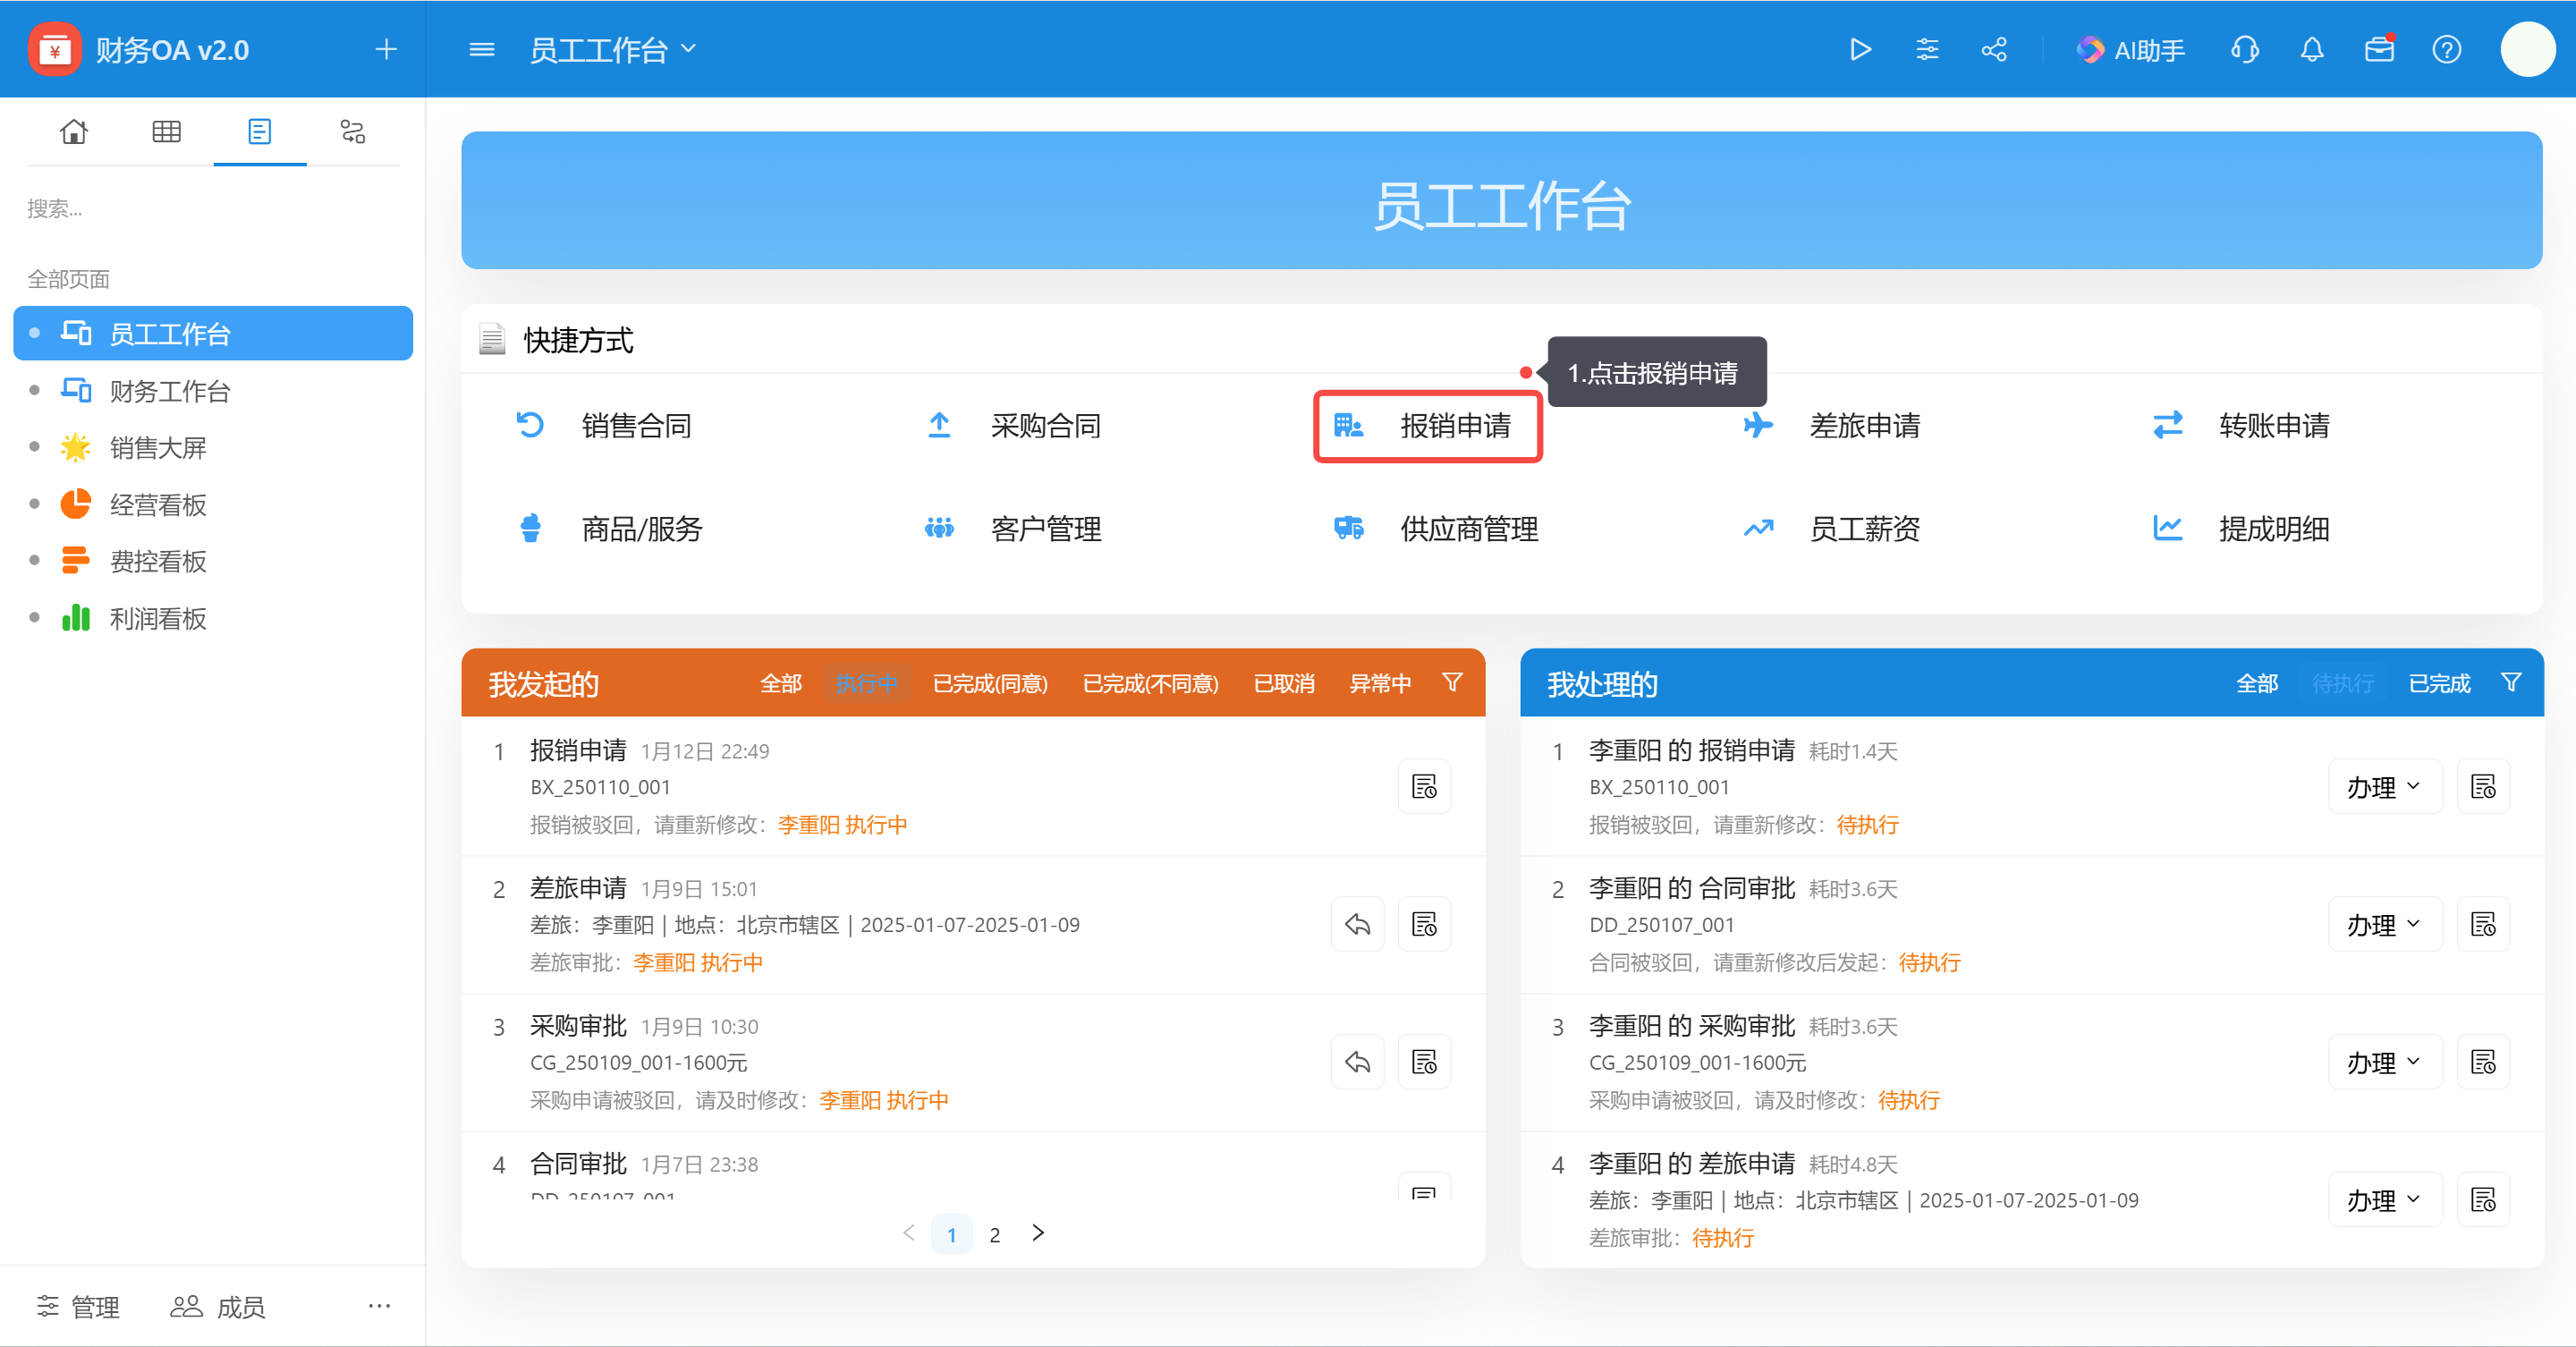This screenshot has height=1347, width=2576.
Task: Select the pages document icon tab
Action: click(x=259, y=131)
